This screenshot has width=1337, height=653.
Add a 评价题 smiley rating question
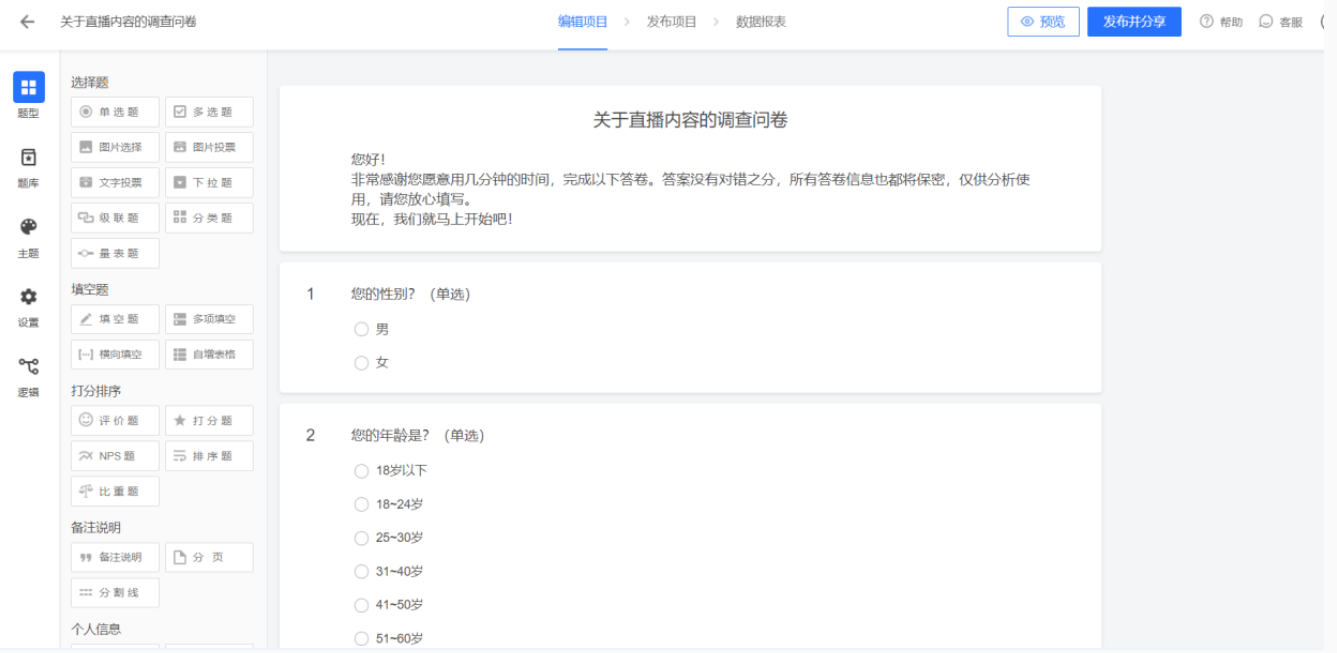(115, 421)
